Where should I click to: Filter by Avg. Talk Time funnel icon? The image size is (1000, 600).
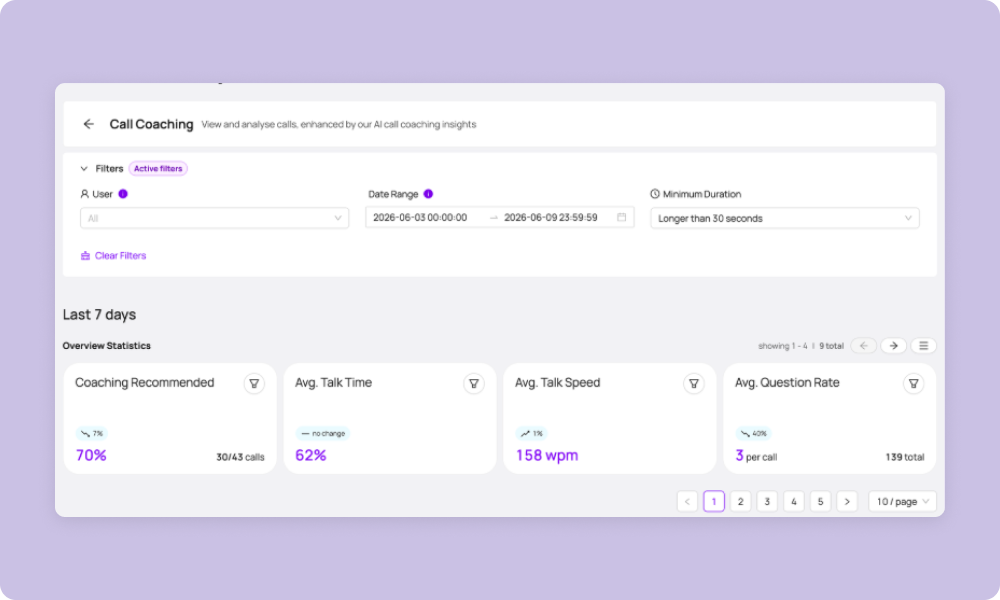pos(474,384)
